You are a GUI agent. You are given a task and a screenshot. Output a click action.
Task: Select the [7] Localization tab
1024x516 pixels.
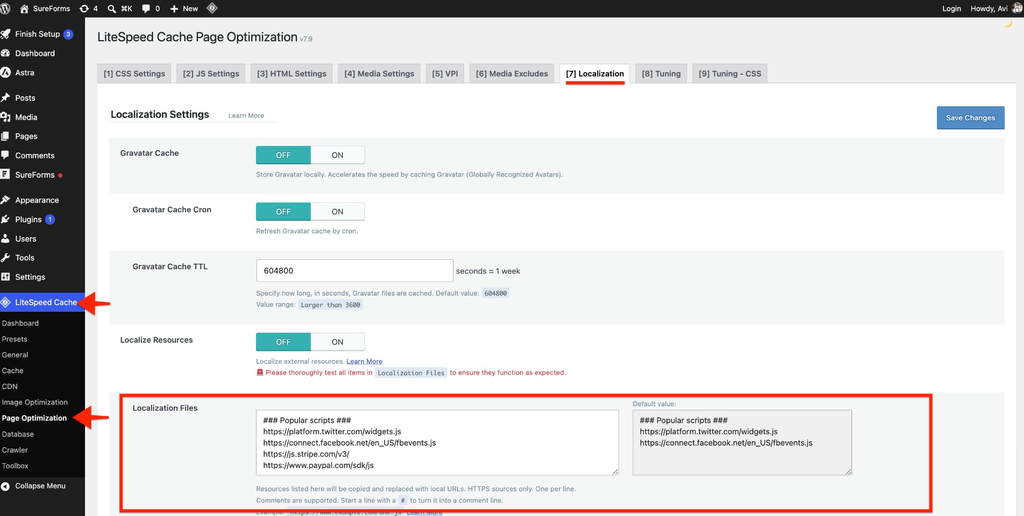pyautogui.click(x=595, y=74)
